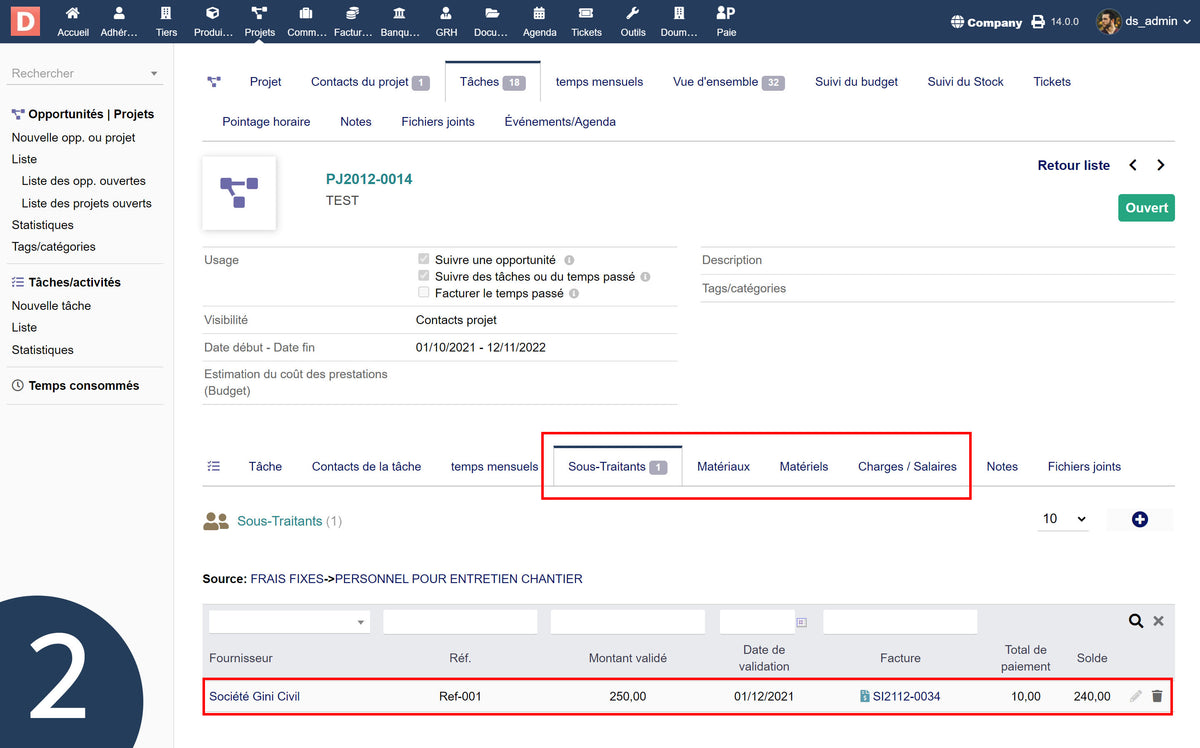Toggle the Suivre une opportunité checkbox

point(423,258)
